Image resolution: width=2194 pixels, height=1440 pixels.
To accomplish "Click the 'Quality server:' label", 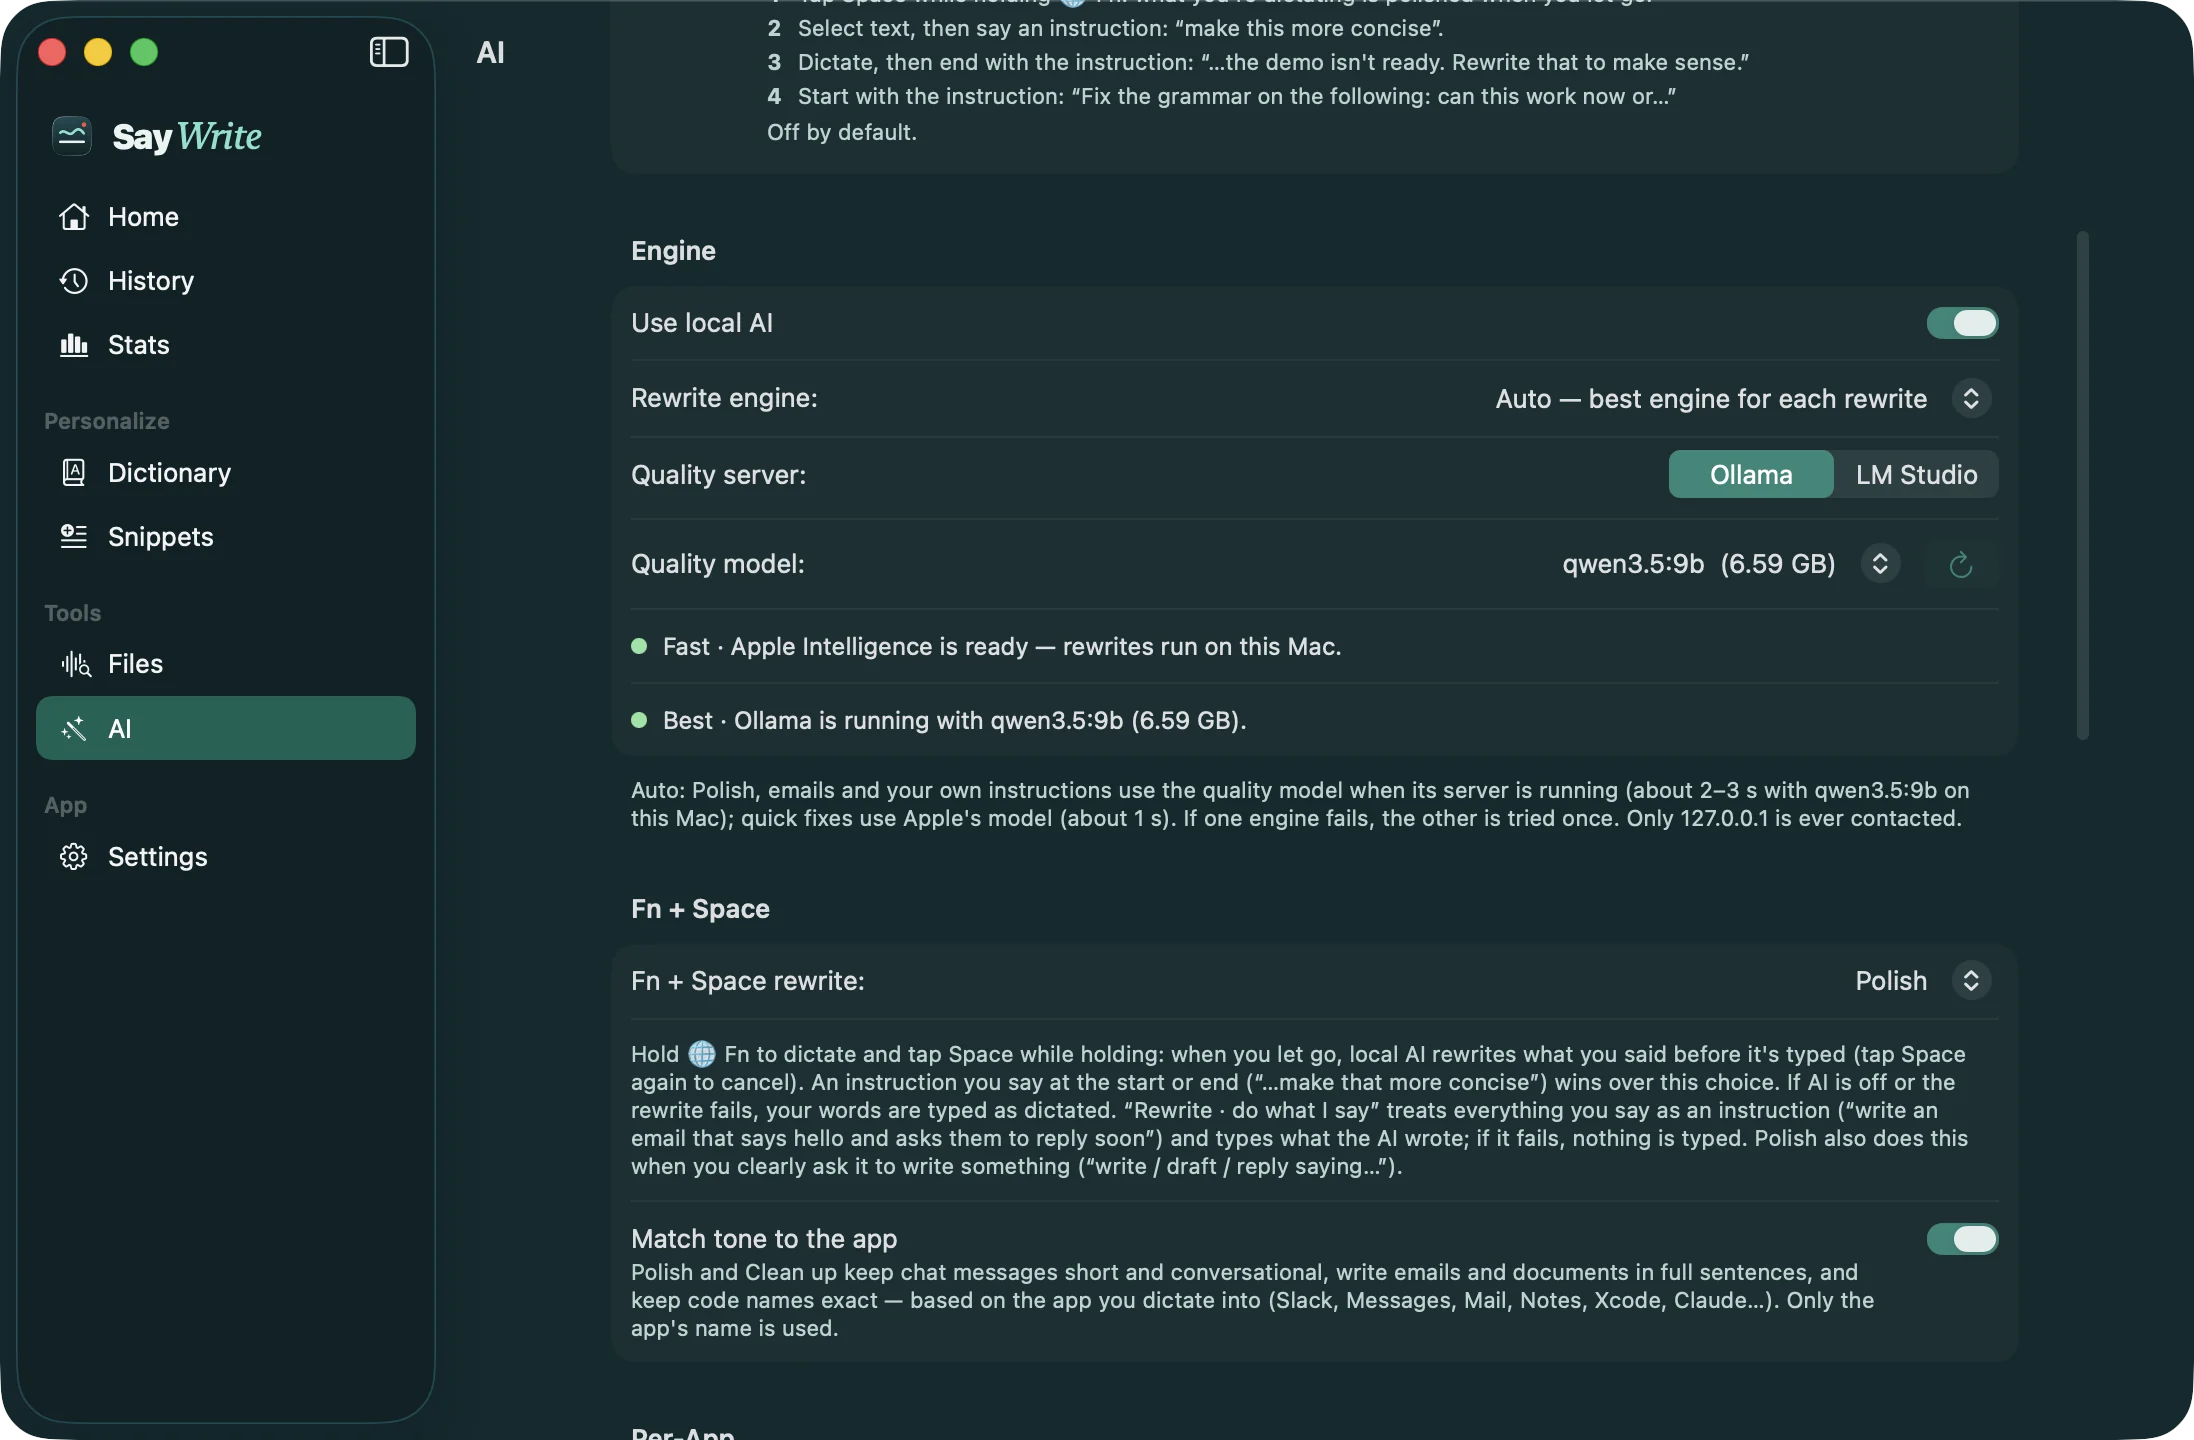I will pyautogui.click(x=718, y=475).
